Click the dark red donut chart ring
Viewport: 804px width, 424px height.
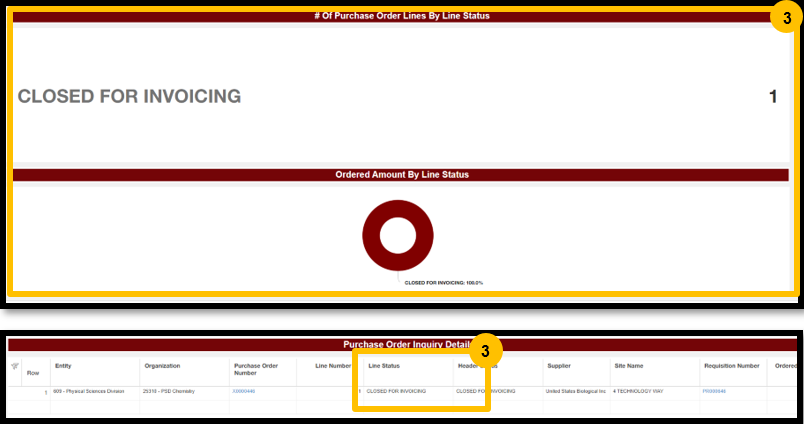[398, 235]
